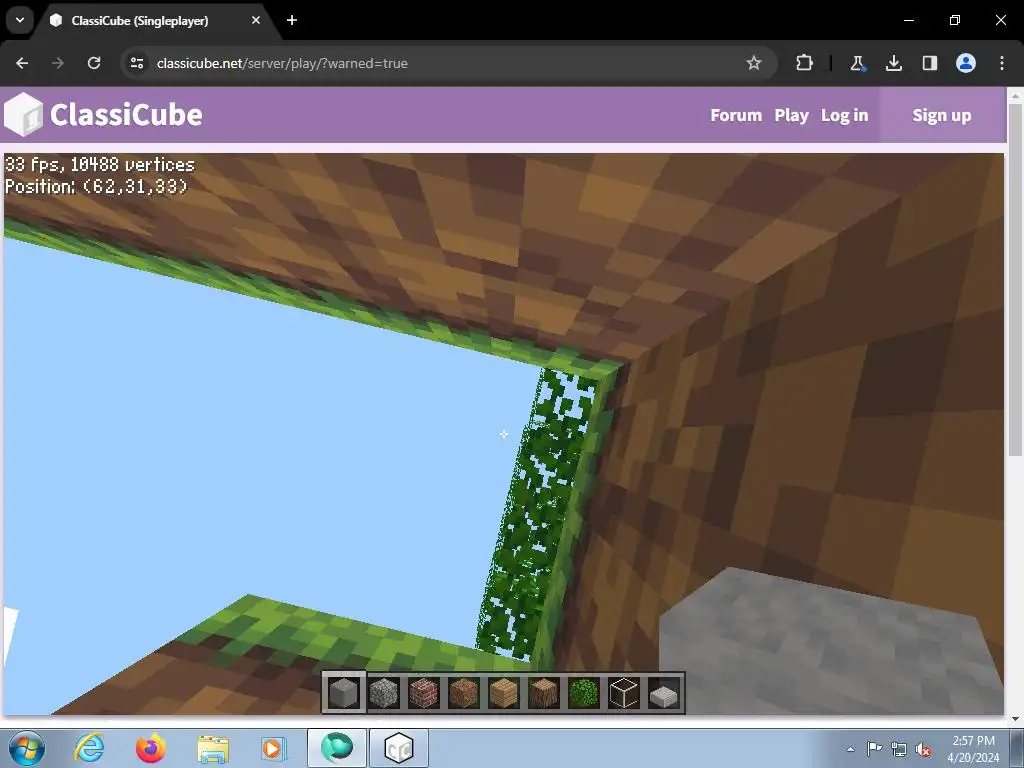Show hidden system tray icons
This screenshot has width=1024, height=768.
click(850, 749)
